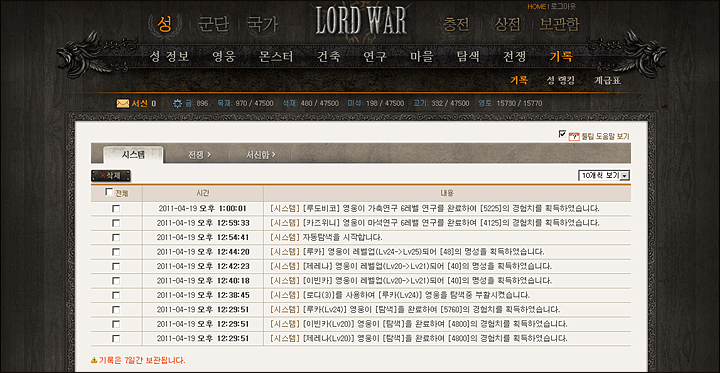The height and width of the screenshot is (373, 720).
Task: Check the 12:40:18 이빈카 levelup row box
Action: [x=116, y=281]
